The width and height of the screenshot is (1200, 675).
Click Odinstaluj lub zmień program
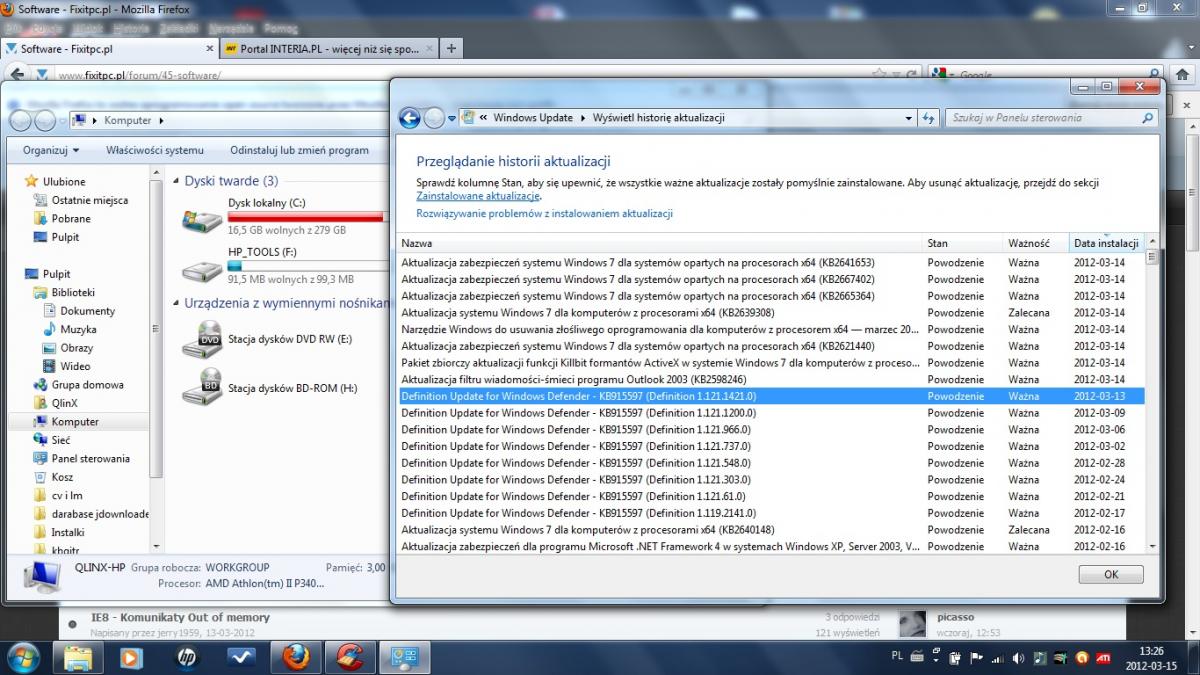(299, 150)
